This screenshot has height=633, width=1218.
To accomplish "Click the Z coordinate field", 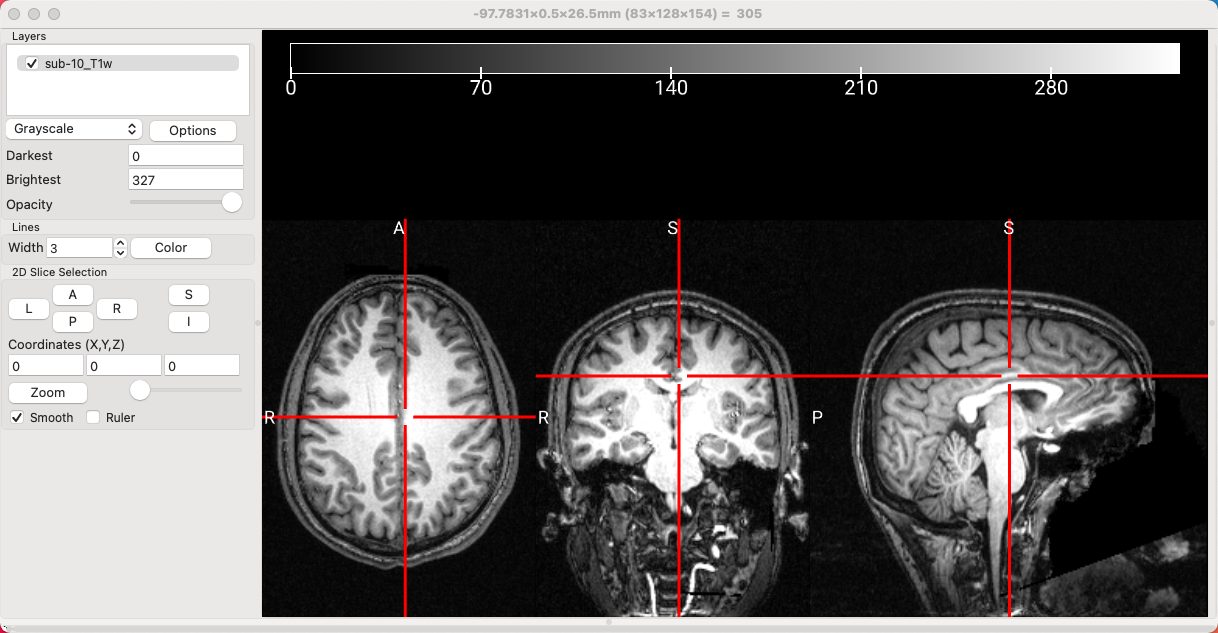I will [202, 366].
